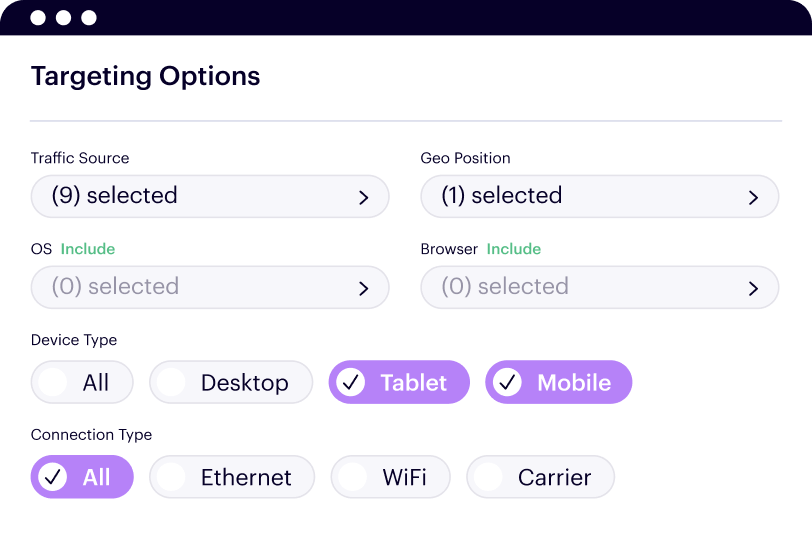This screenshot has height=538, width=812.
Task: Click the checkmark icon on Tablet
Action: (x=351, y=382)
